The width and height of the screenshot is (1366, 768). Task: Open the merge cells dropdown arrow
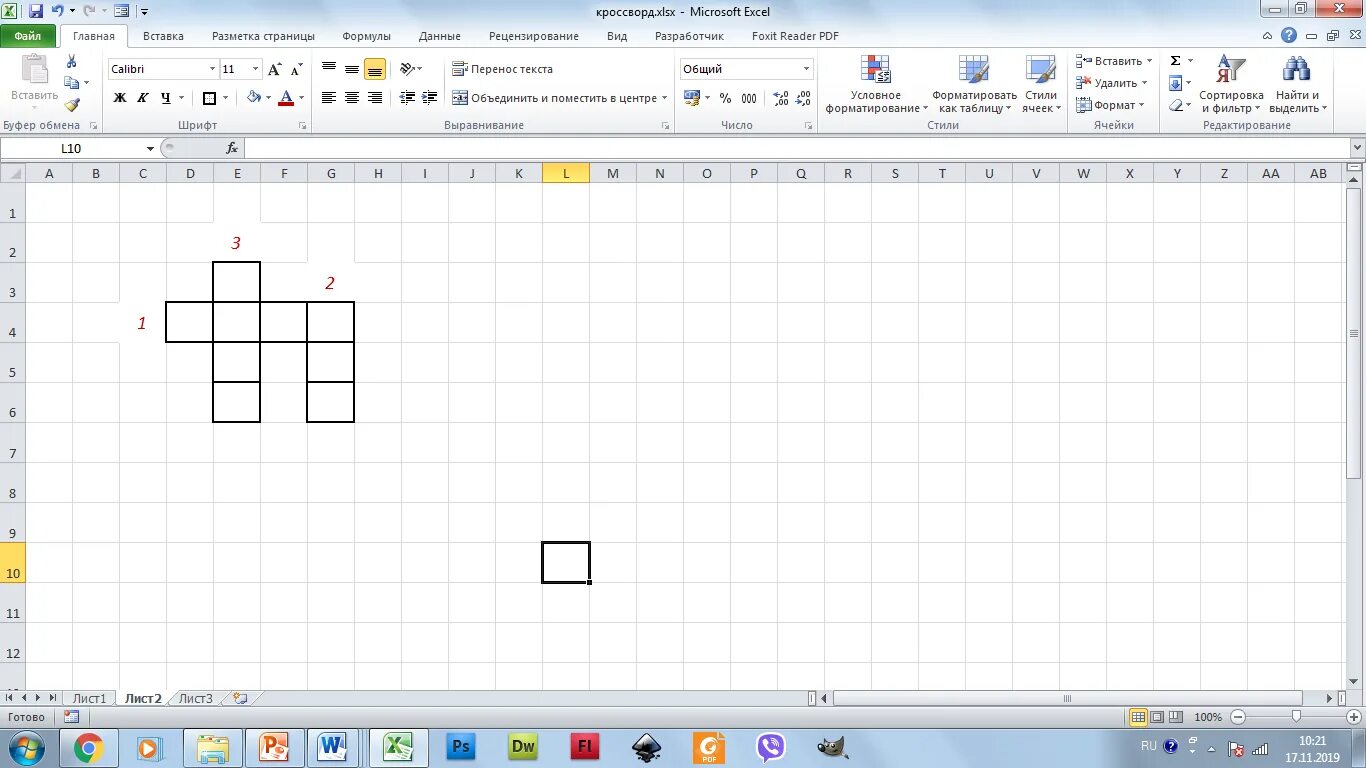[664, 98]
